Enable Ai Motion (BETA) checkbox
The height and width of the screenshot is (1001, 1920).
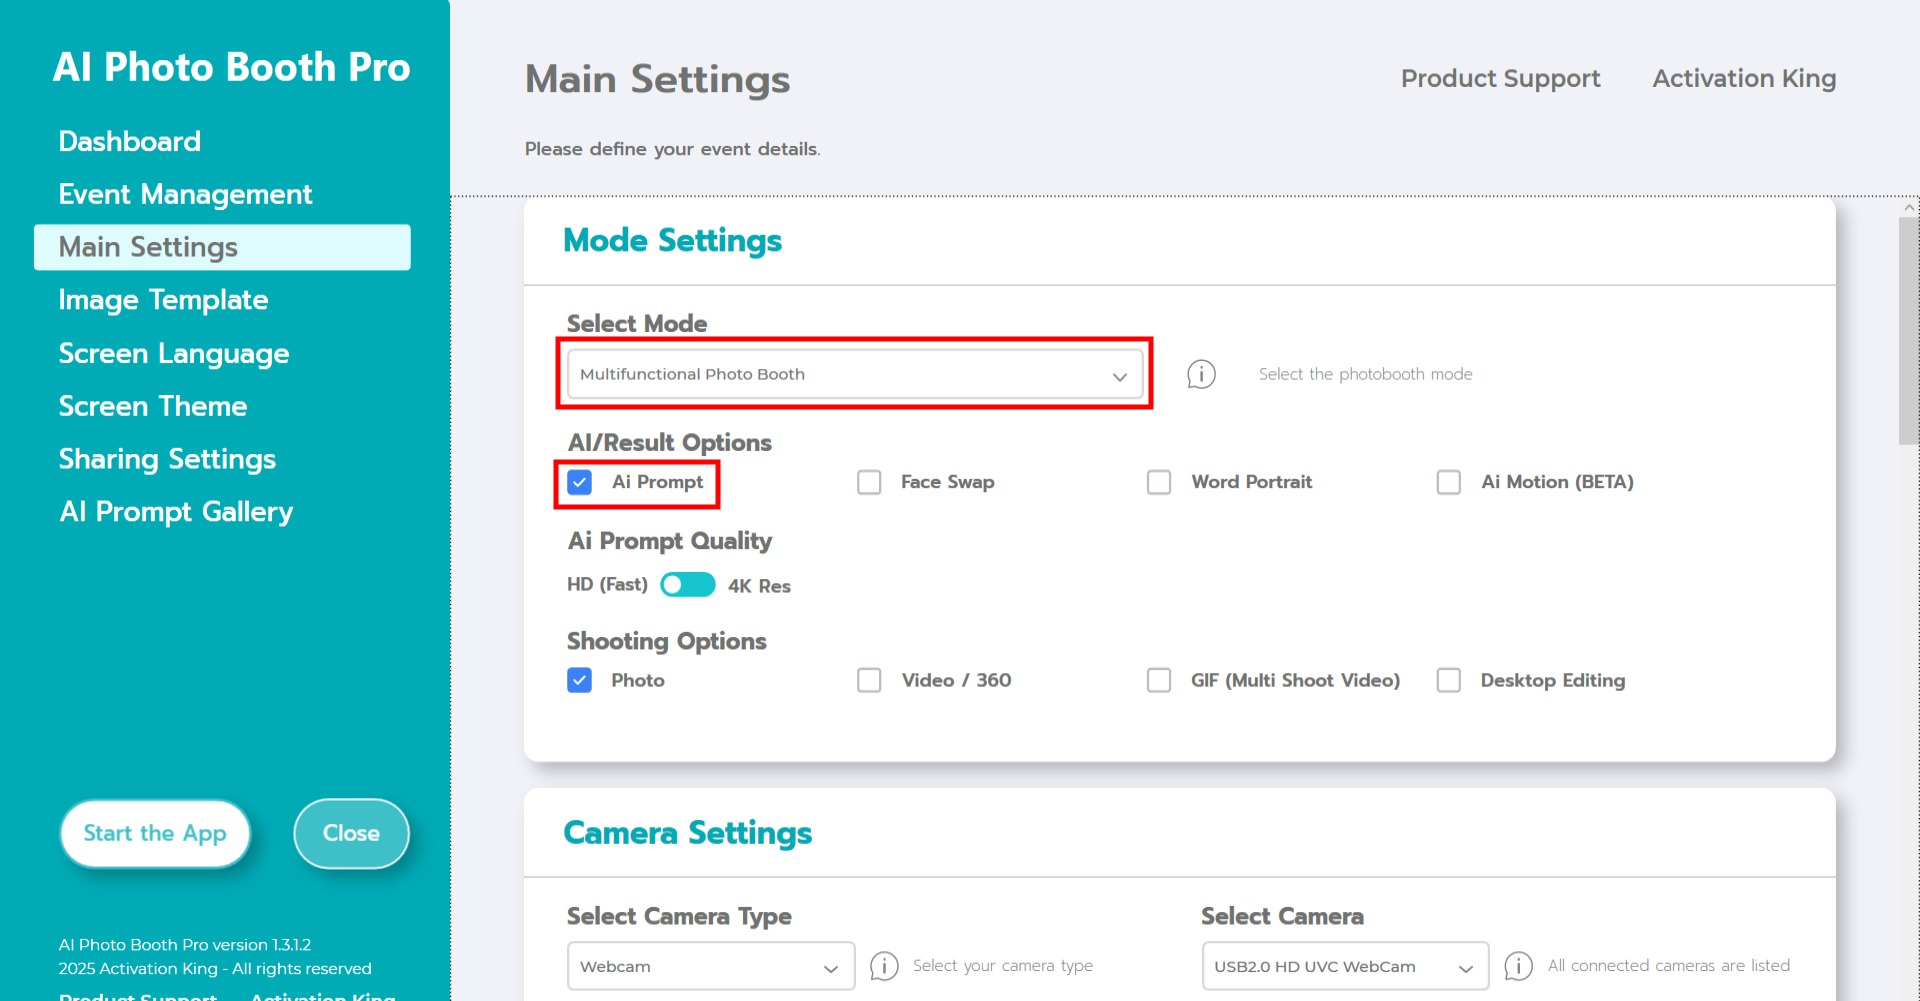coord(1448,482)
